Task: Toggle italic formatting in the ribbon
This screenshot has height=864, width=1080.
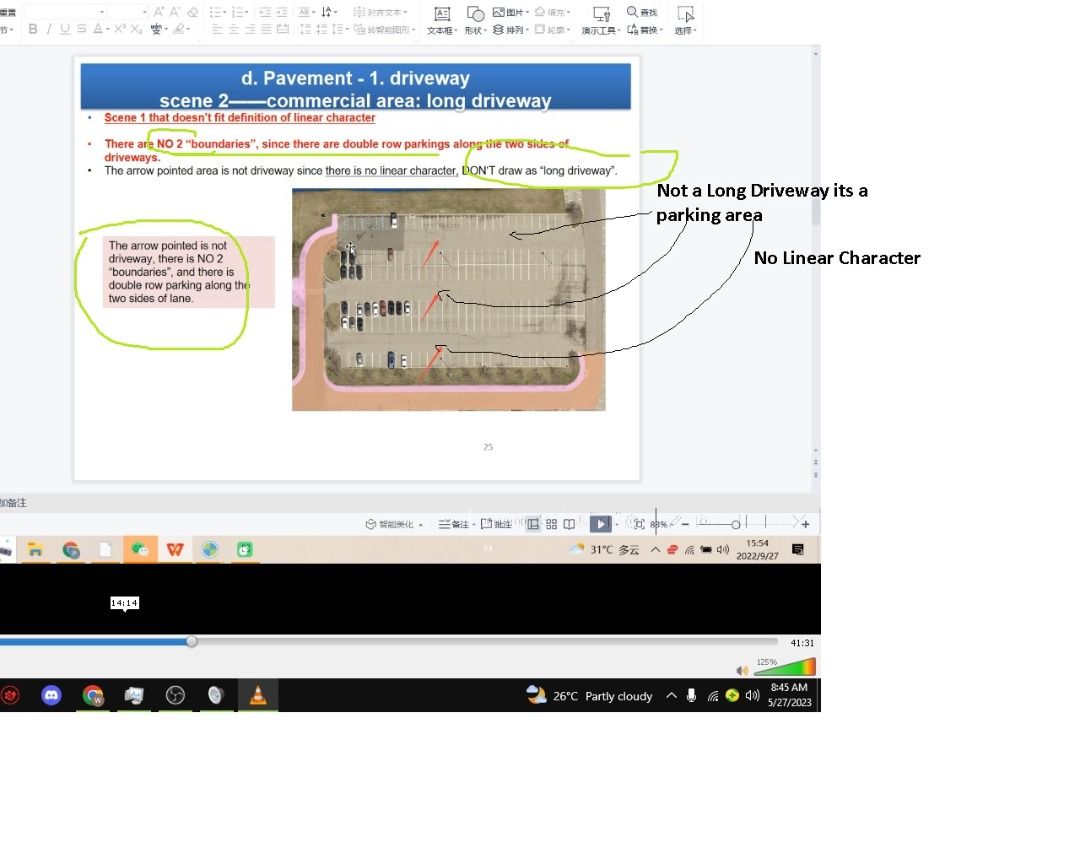Action: (x=49, y=30)
